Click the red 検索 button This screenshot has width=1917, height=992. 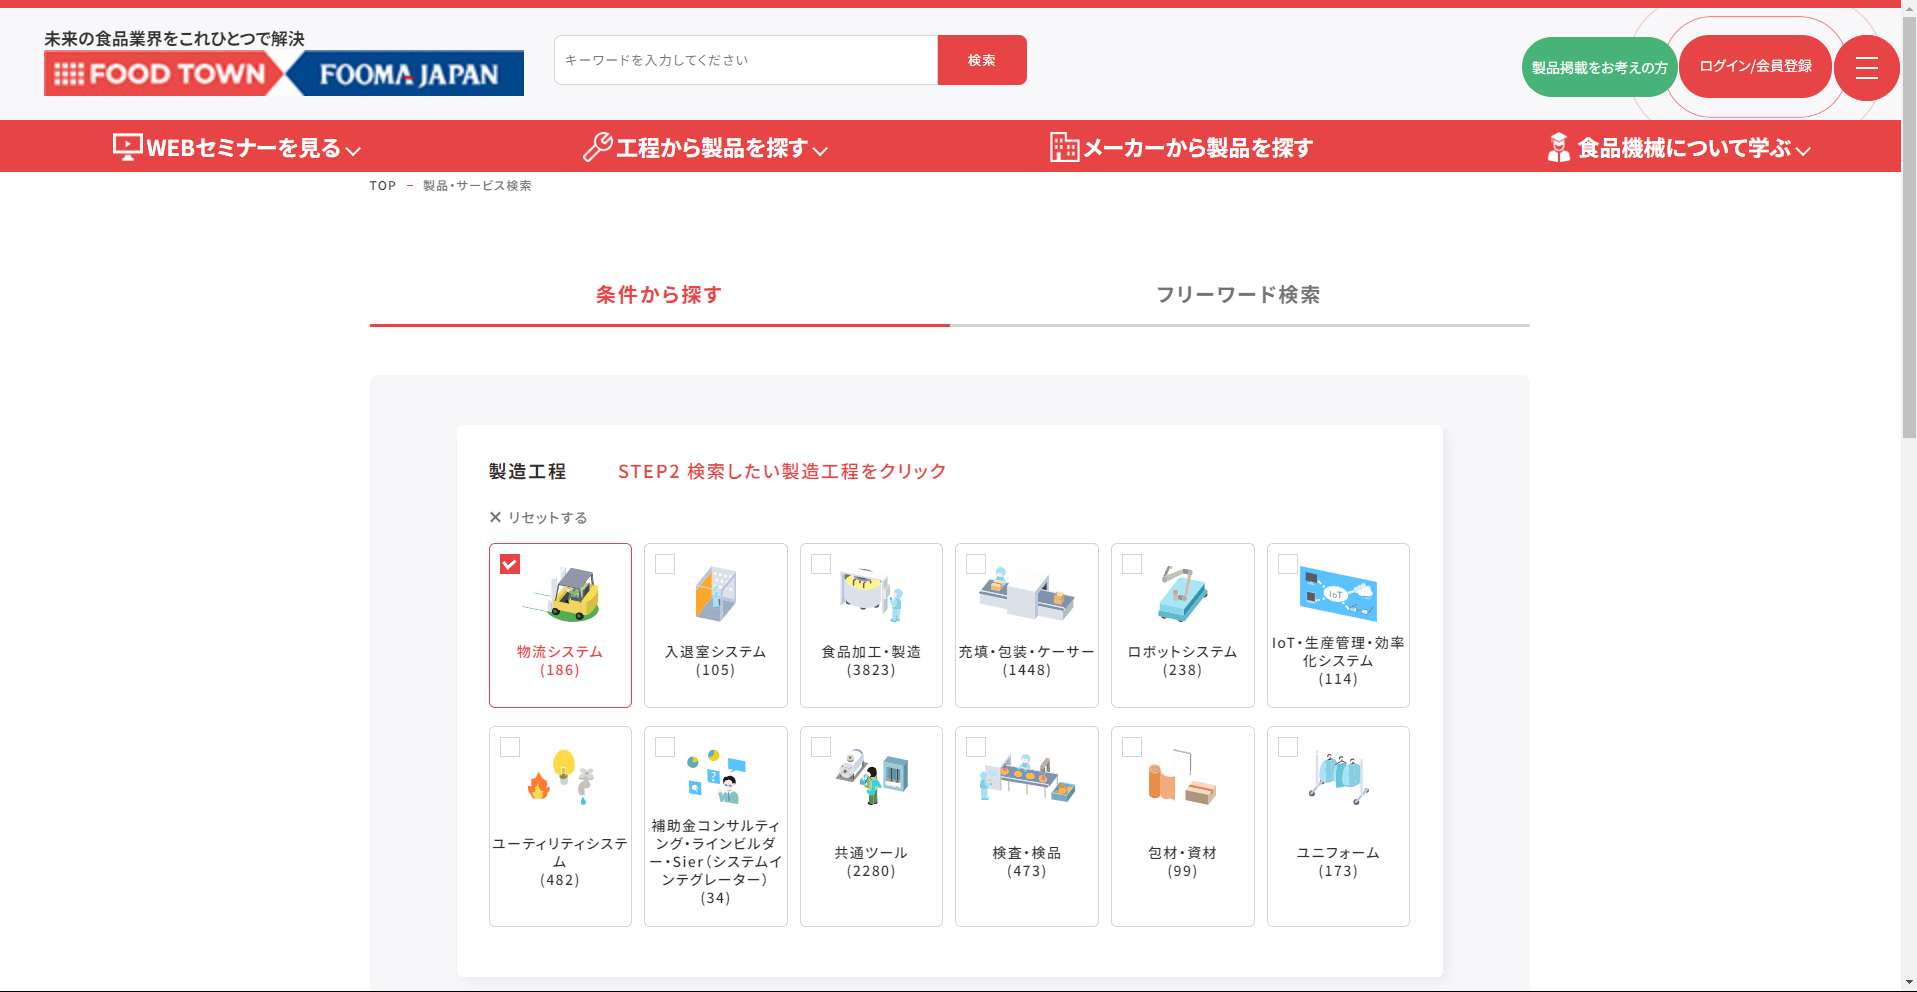click(982, 60)
